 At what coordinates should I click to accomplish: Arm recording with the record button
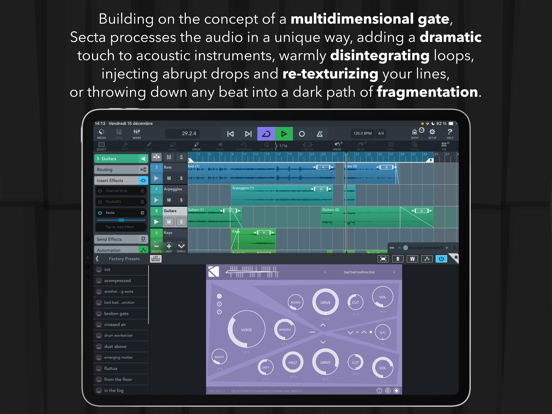(302, 134)
